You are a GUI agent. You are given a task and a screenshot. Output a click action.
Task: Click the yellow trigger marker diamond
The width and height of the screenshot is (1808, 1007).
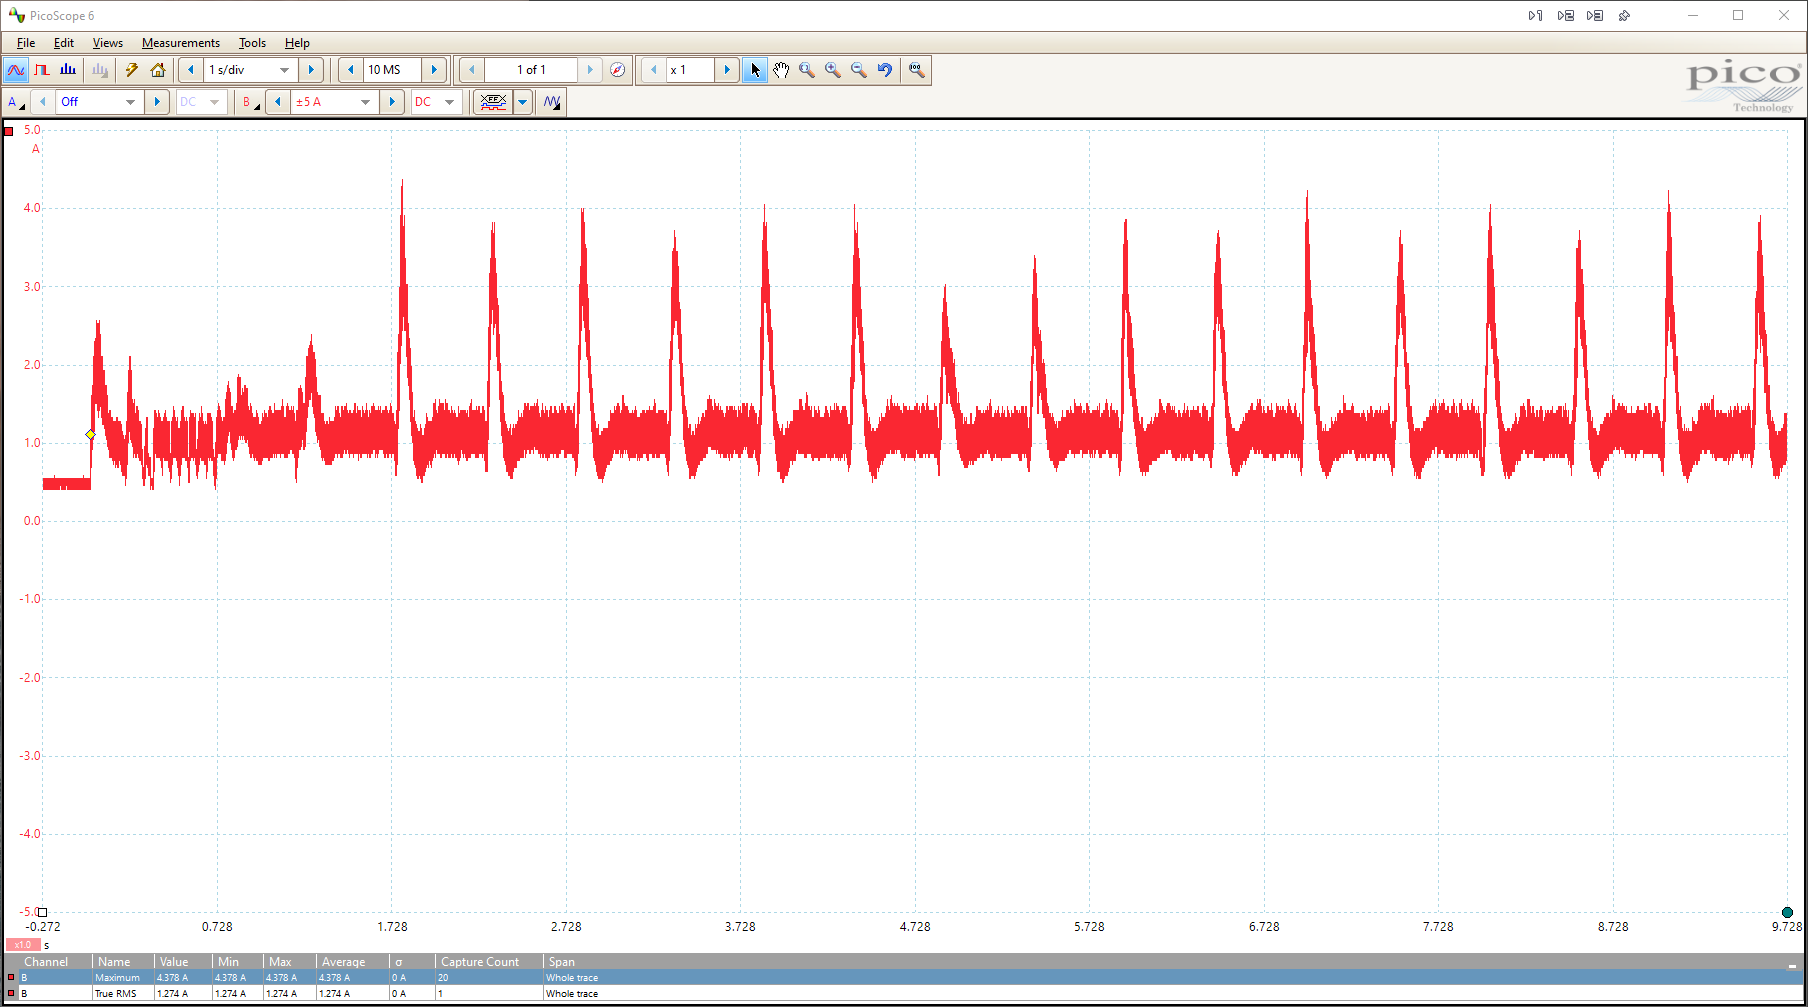coord(91,435)
